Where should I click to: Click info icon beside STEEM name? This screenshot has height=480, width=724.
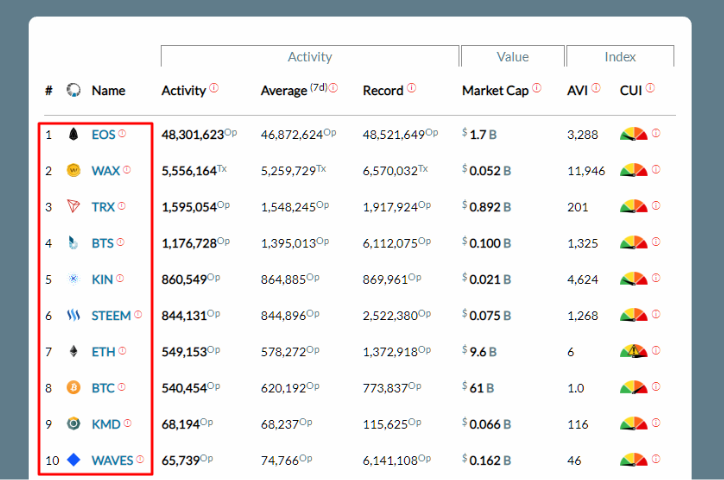pos(138,314)
